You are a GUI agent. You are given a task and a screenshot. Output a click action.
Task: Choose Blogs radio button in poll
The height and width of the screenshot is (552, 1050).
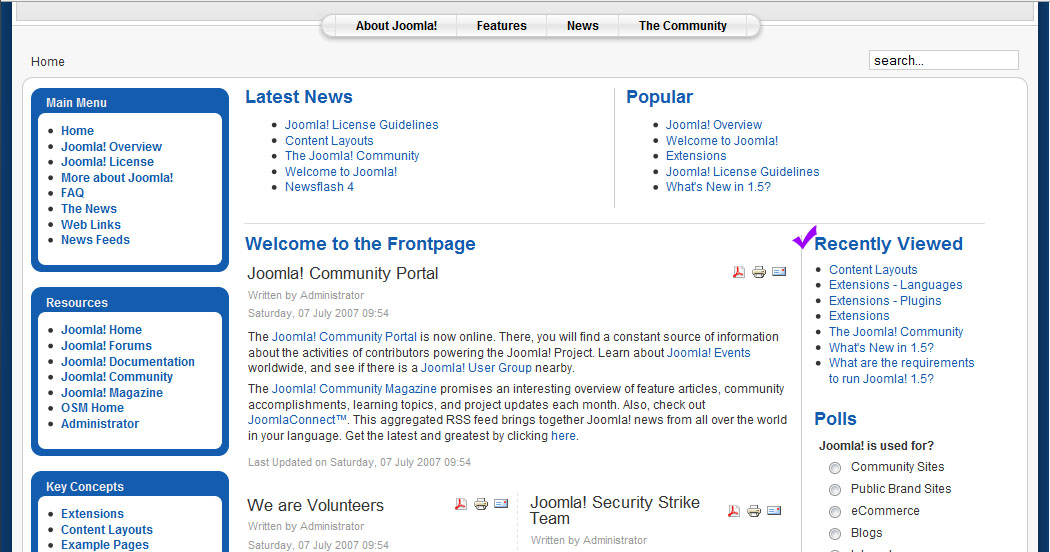[x=835, y=534]
